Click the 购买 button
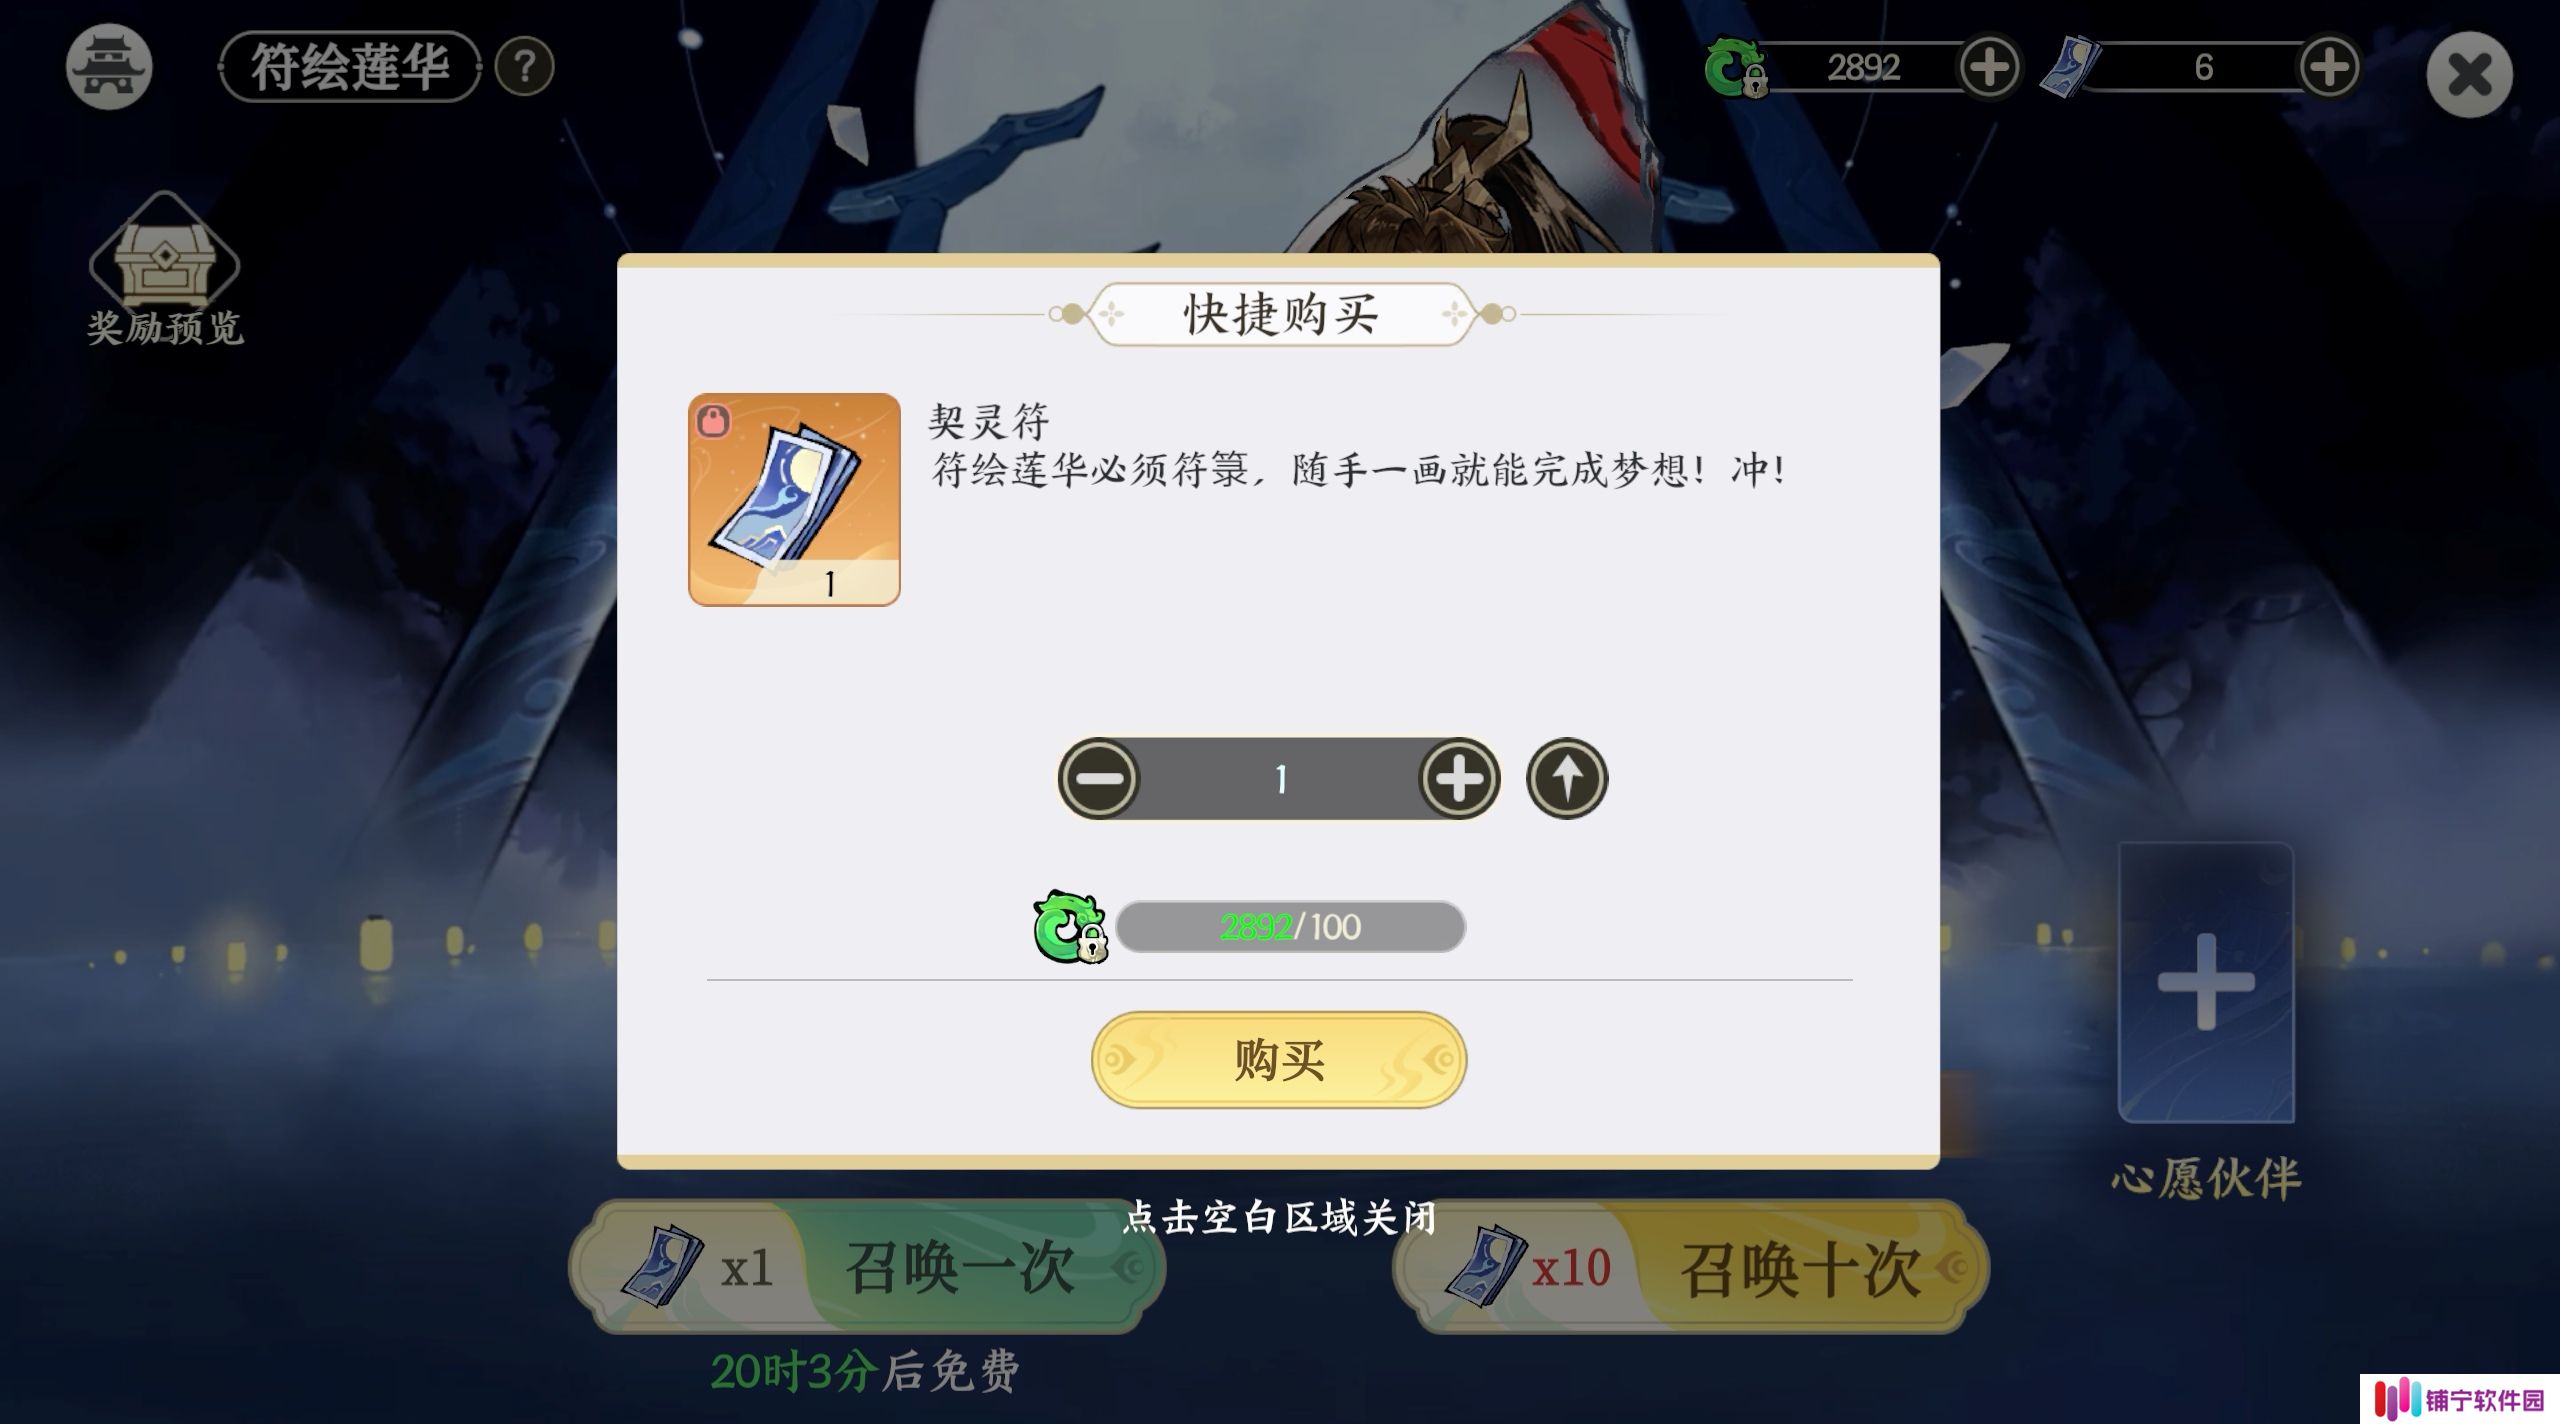Viewport: 2560px width, 1424px height. (1278, 1060)
